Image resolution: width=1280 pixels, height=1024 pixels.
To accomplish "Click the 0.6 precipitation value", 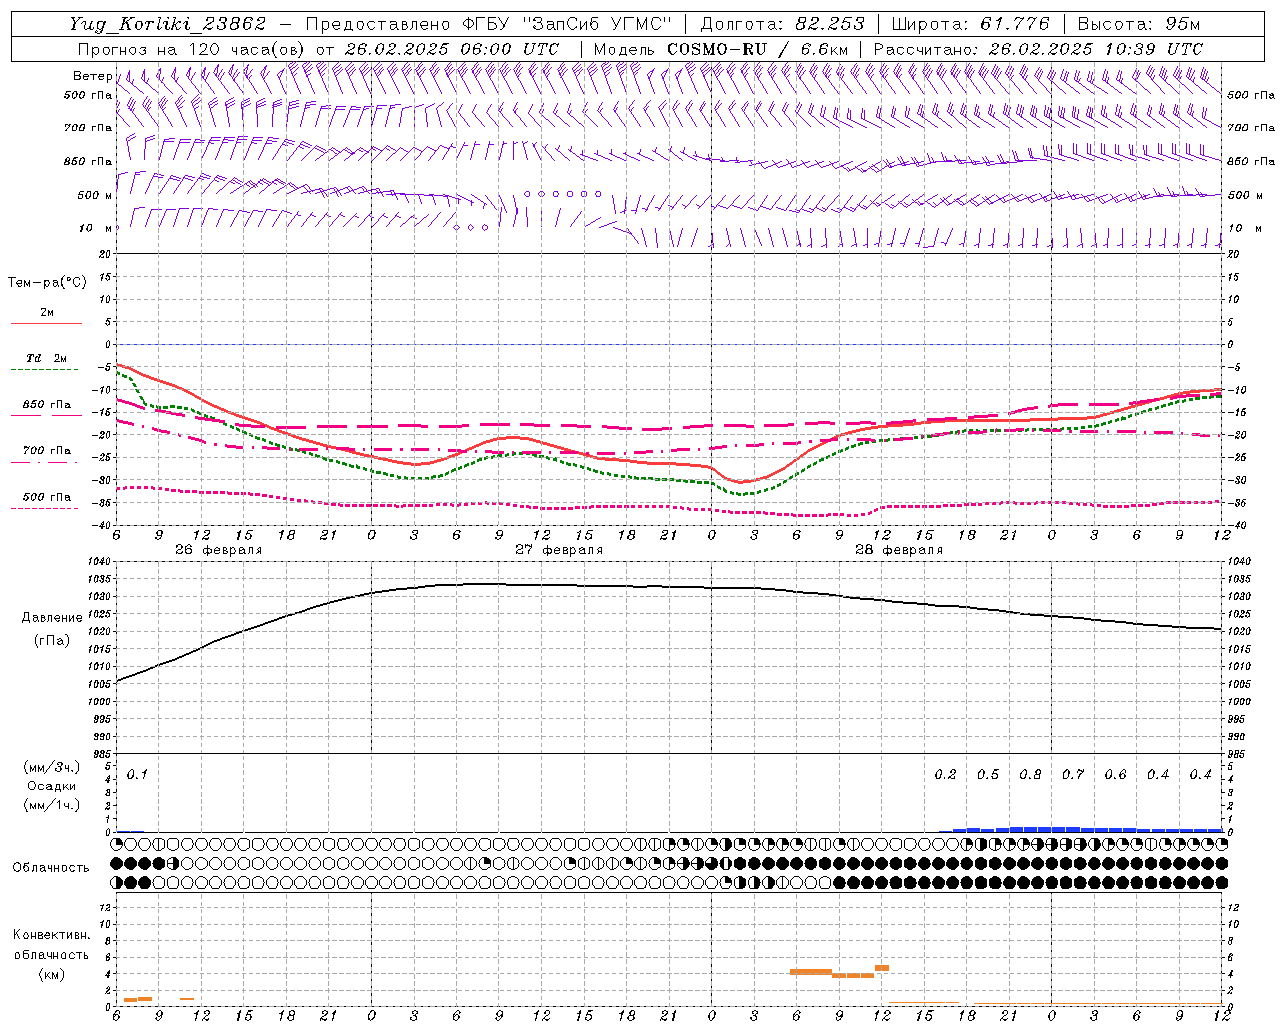I will point(1115,775).
